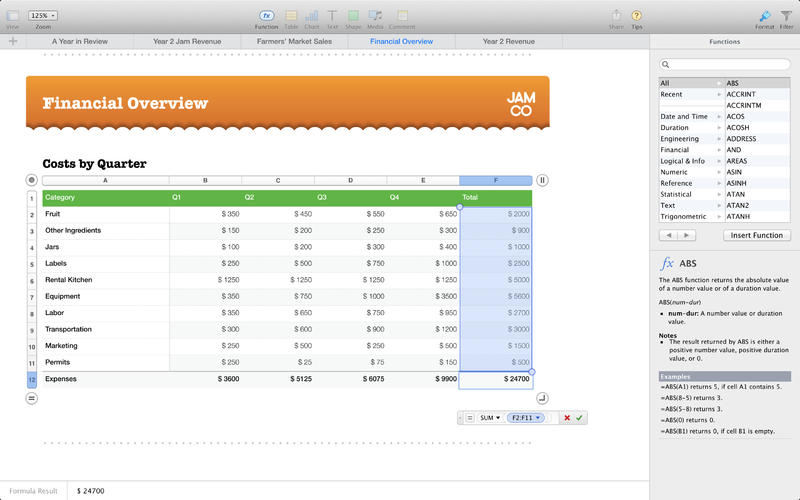Select the Financial function category

point(675,150)
